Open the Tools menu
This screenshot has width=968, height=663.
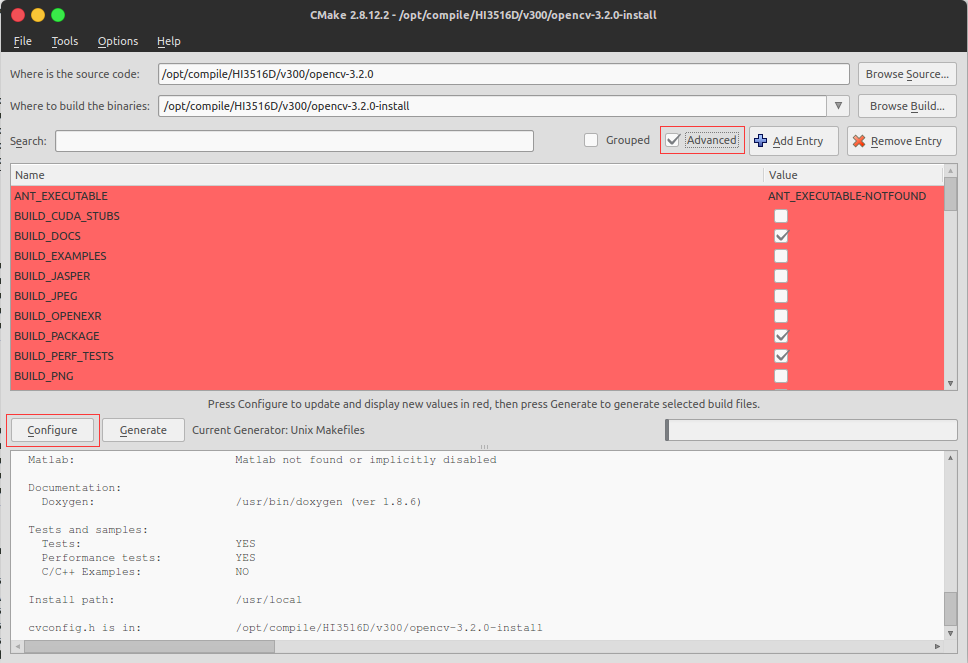65,41
